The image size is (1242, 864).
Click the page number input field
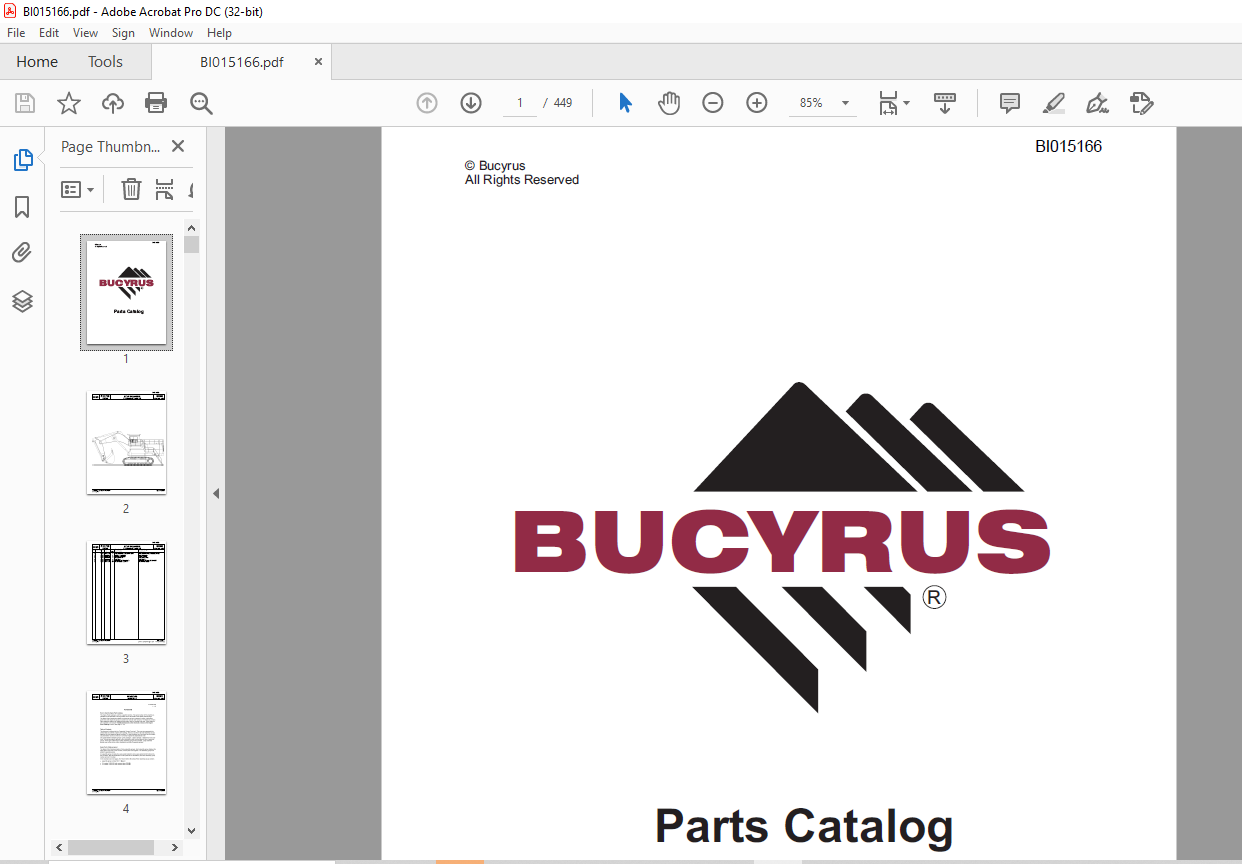[520, 103]
